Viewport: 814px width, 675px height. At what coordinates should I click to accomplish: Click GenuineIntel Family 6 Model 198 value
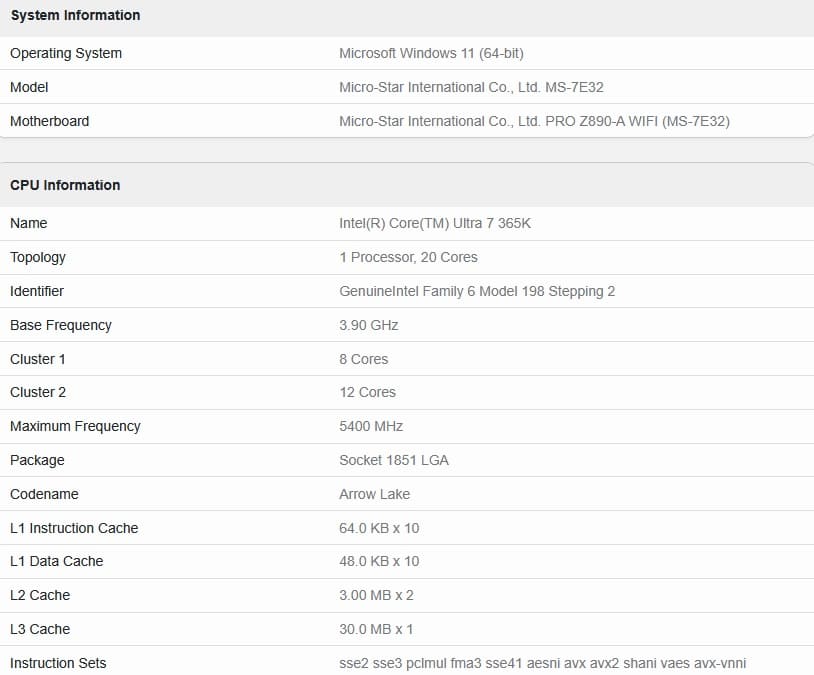point(477,291)
